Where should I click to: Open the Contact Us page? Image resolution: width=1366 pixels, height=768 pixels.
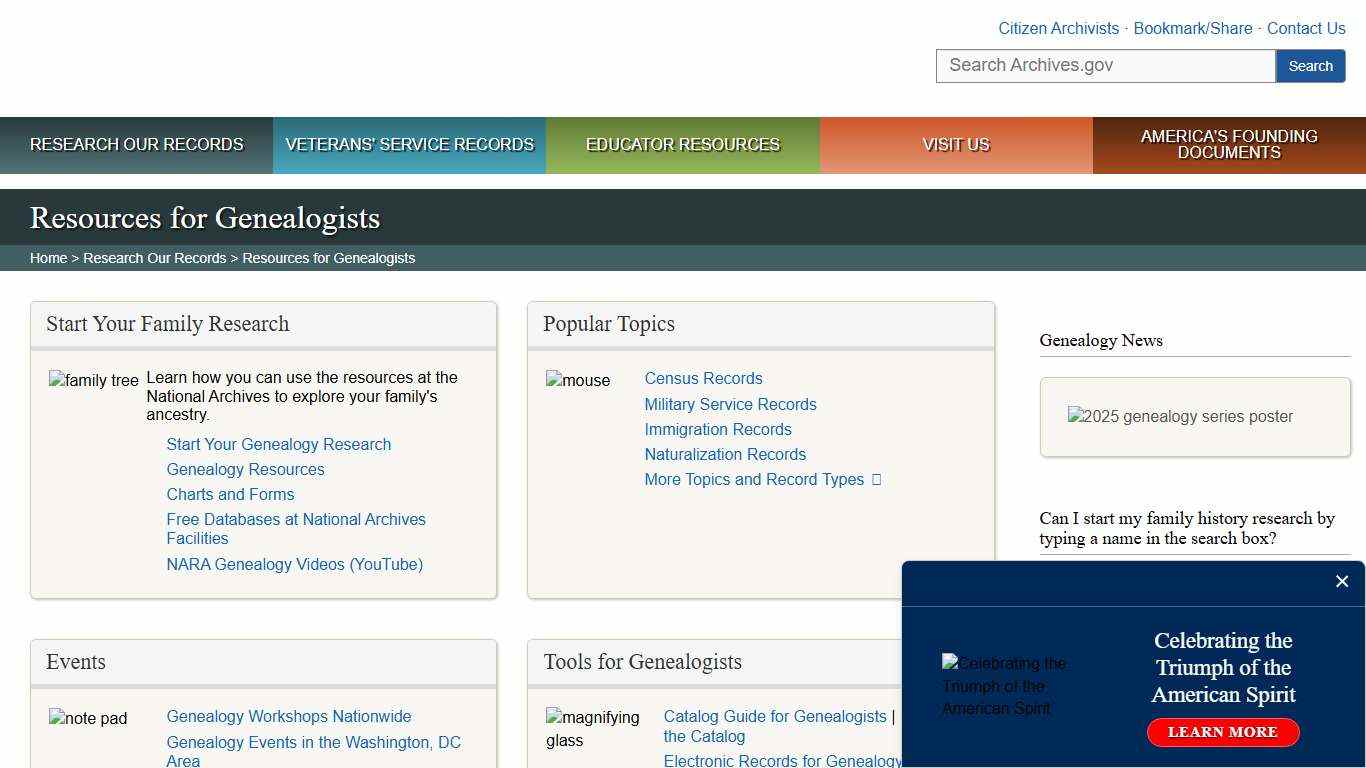tap(1306, 28)
